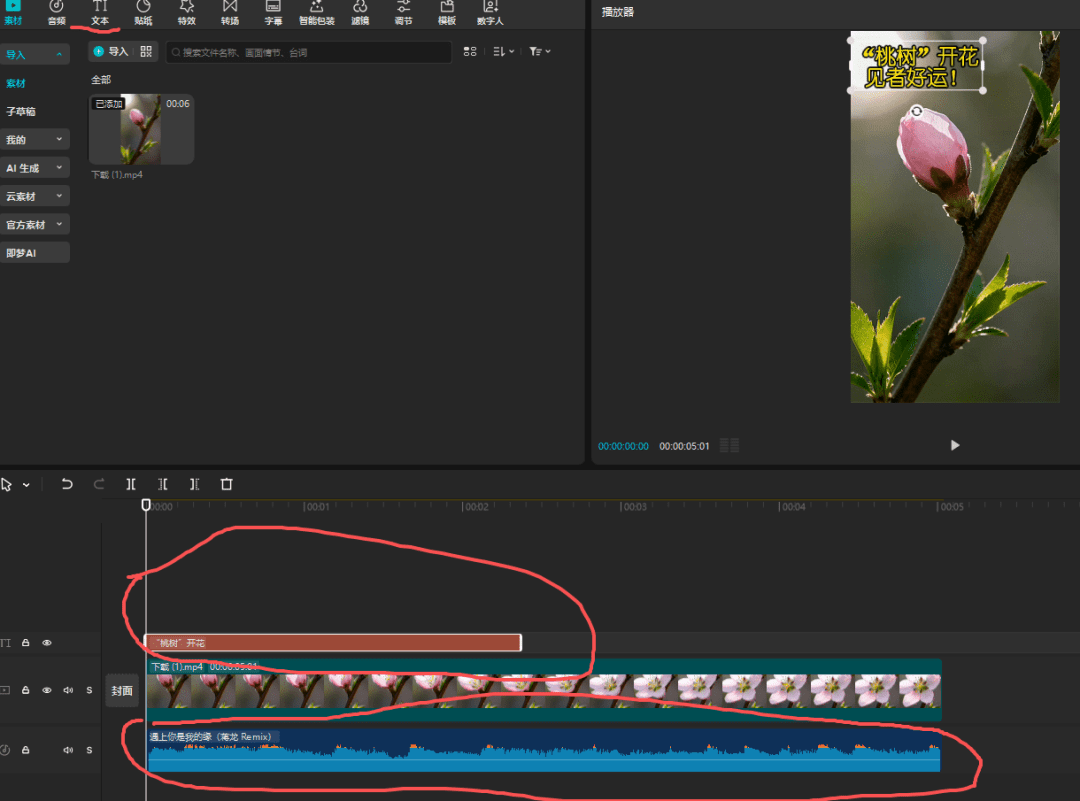The height and width of the screenshot is (801, 1080).
Task: Click the 封面 cover button
Action: (122, 690)
